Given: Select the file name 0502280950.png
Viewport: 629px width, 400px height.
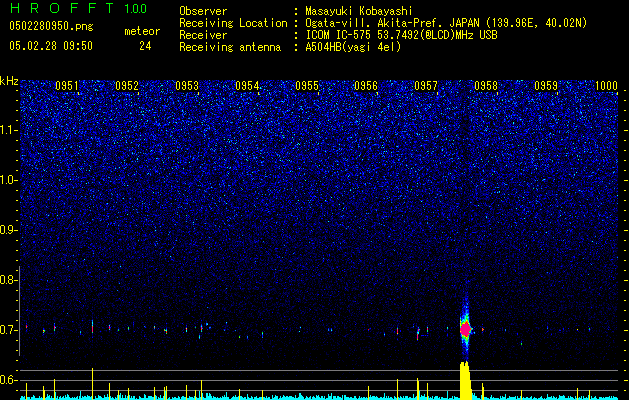Looking at the screenshot, I should tap(51, 27).
